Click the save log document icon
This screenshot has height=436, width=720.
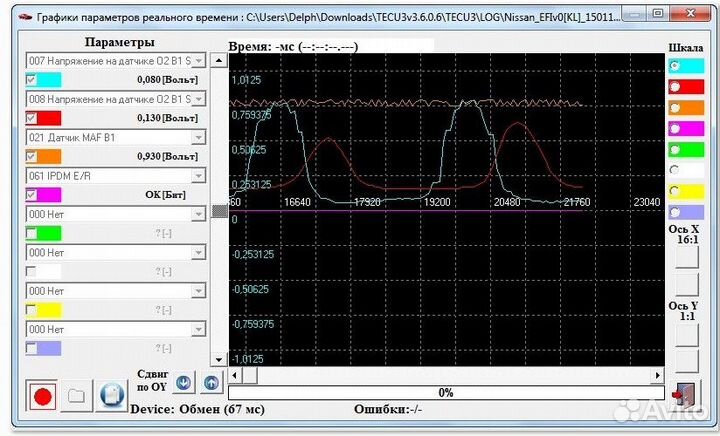pos(112,396)
